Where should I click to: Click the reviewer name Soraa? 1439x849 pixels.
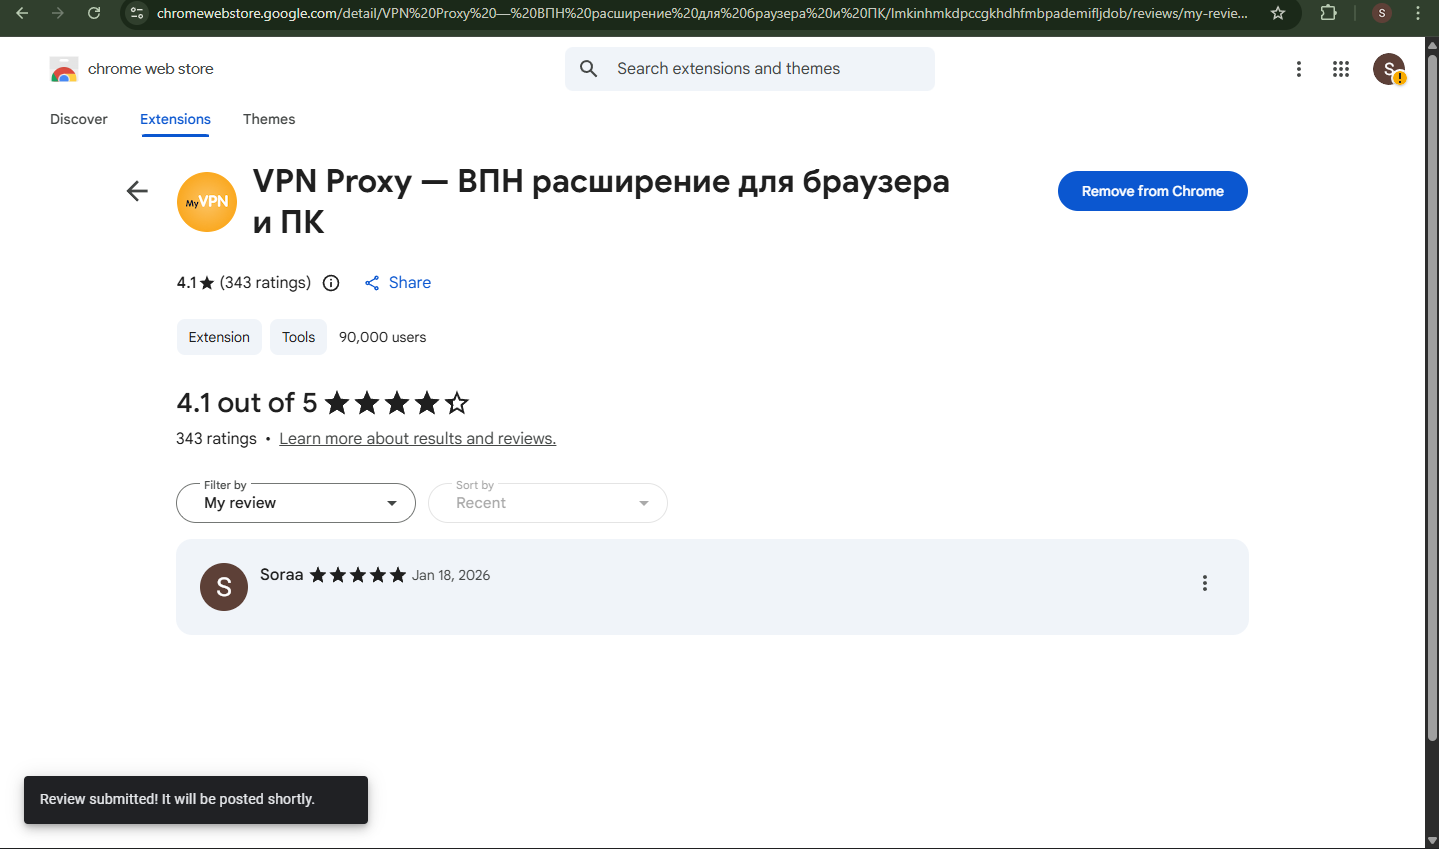click(x=281, y=575)
